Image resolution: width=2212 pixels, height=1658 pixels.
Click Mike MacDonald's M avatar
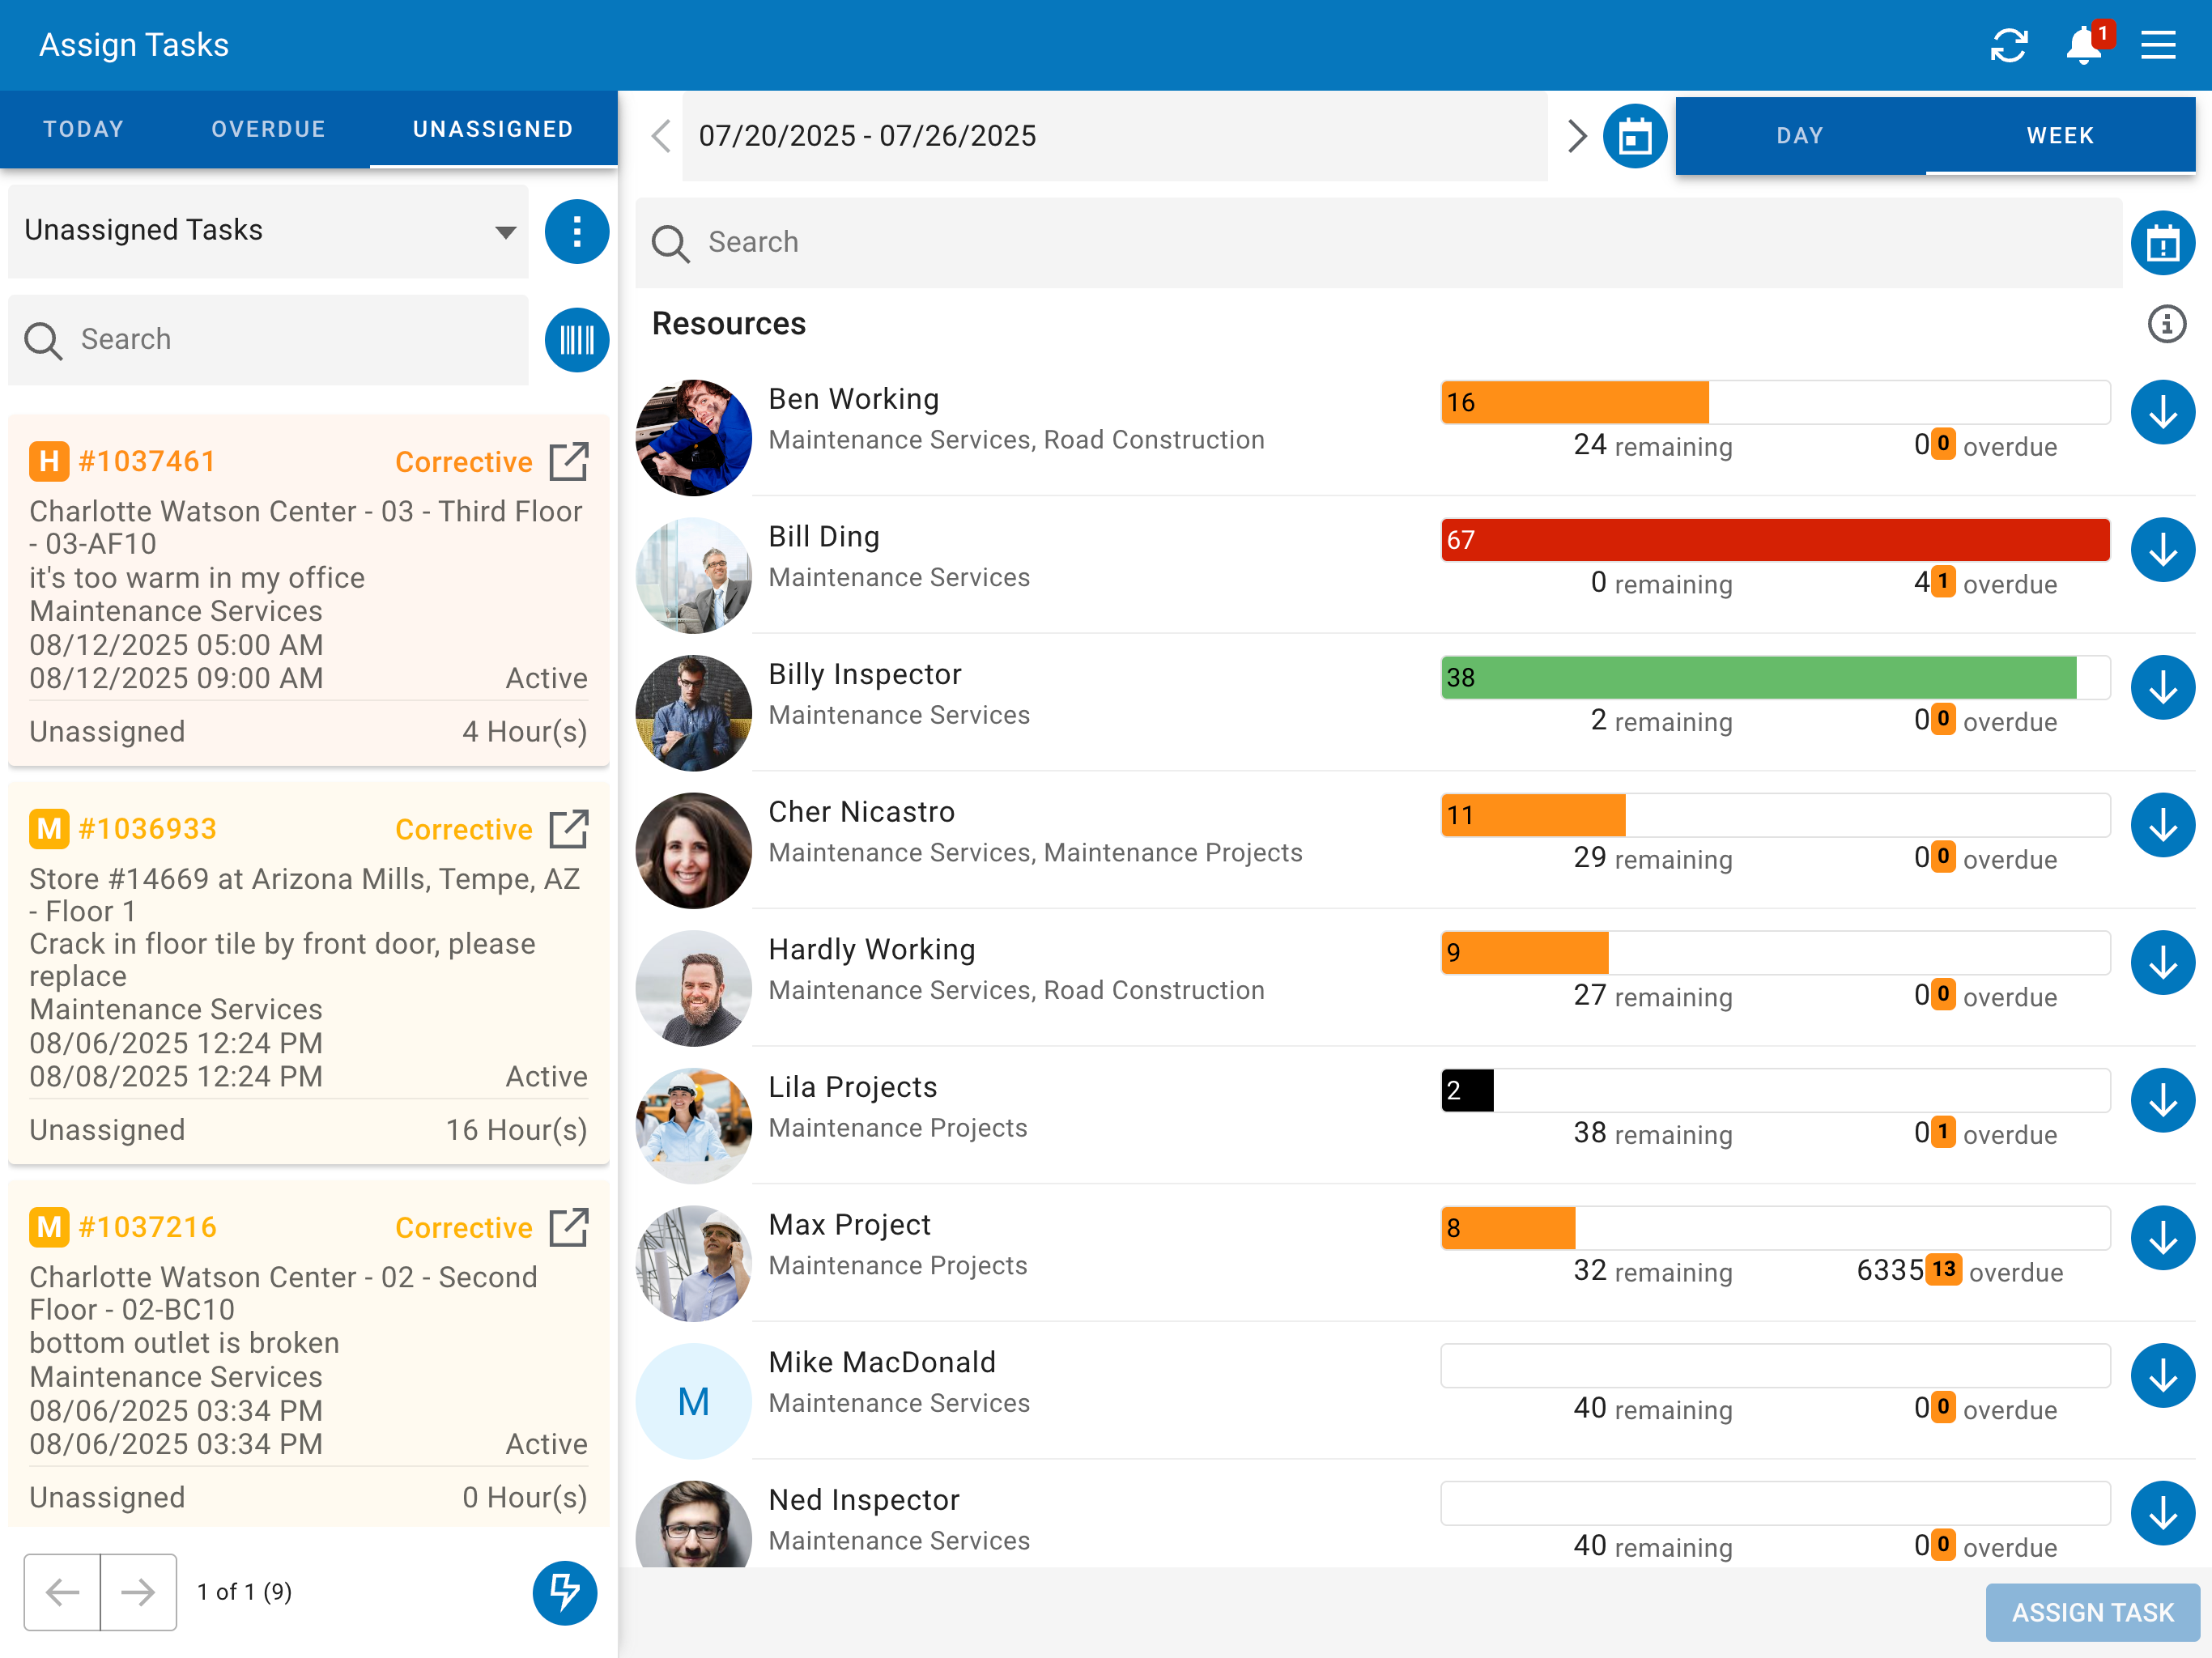click(x=693, y=1400)
